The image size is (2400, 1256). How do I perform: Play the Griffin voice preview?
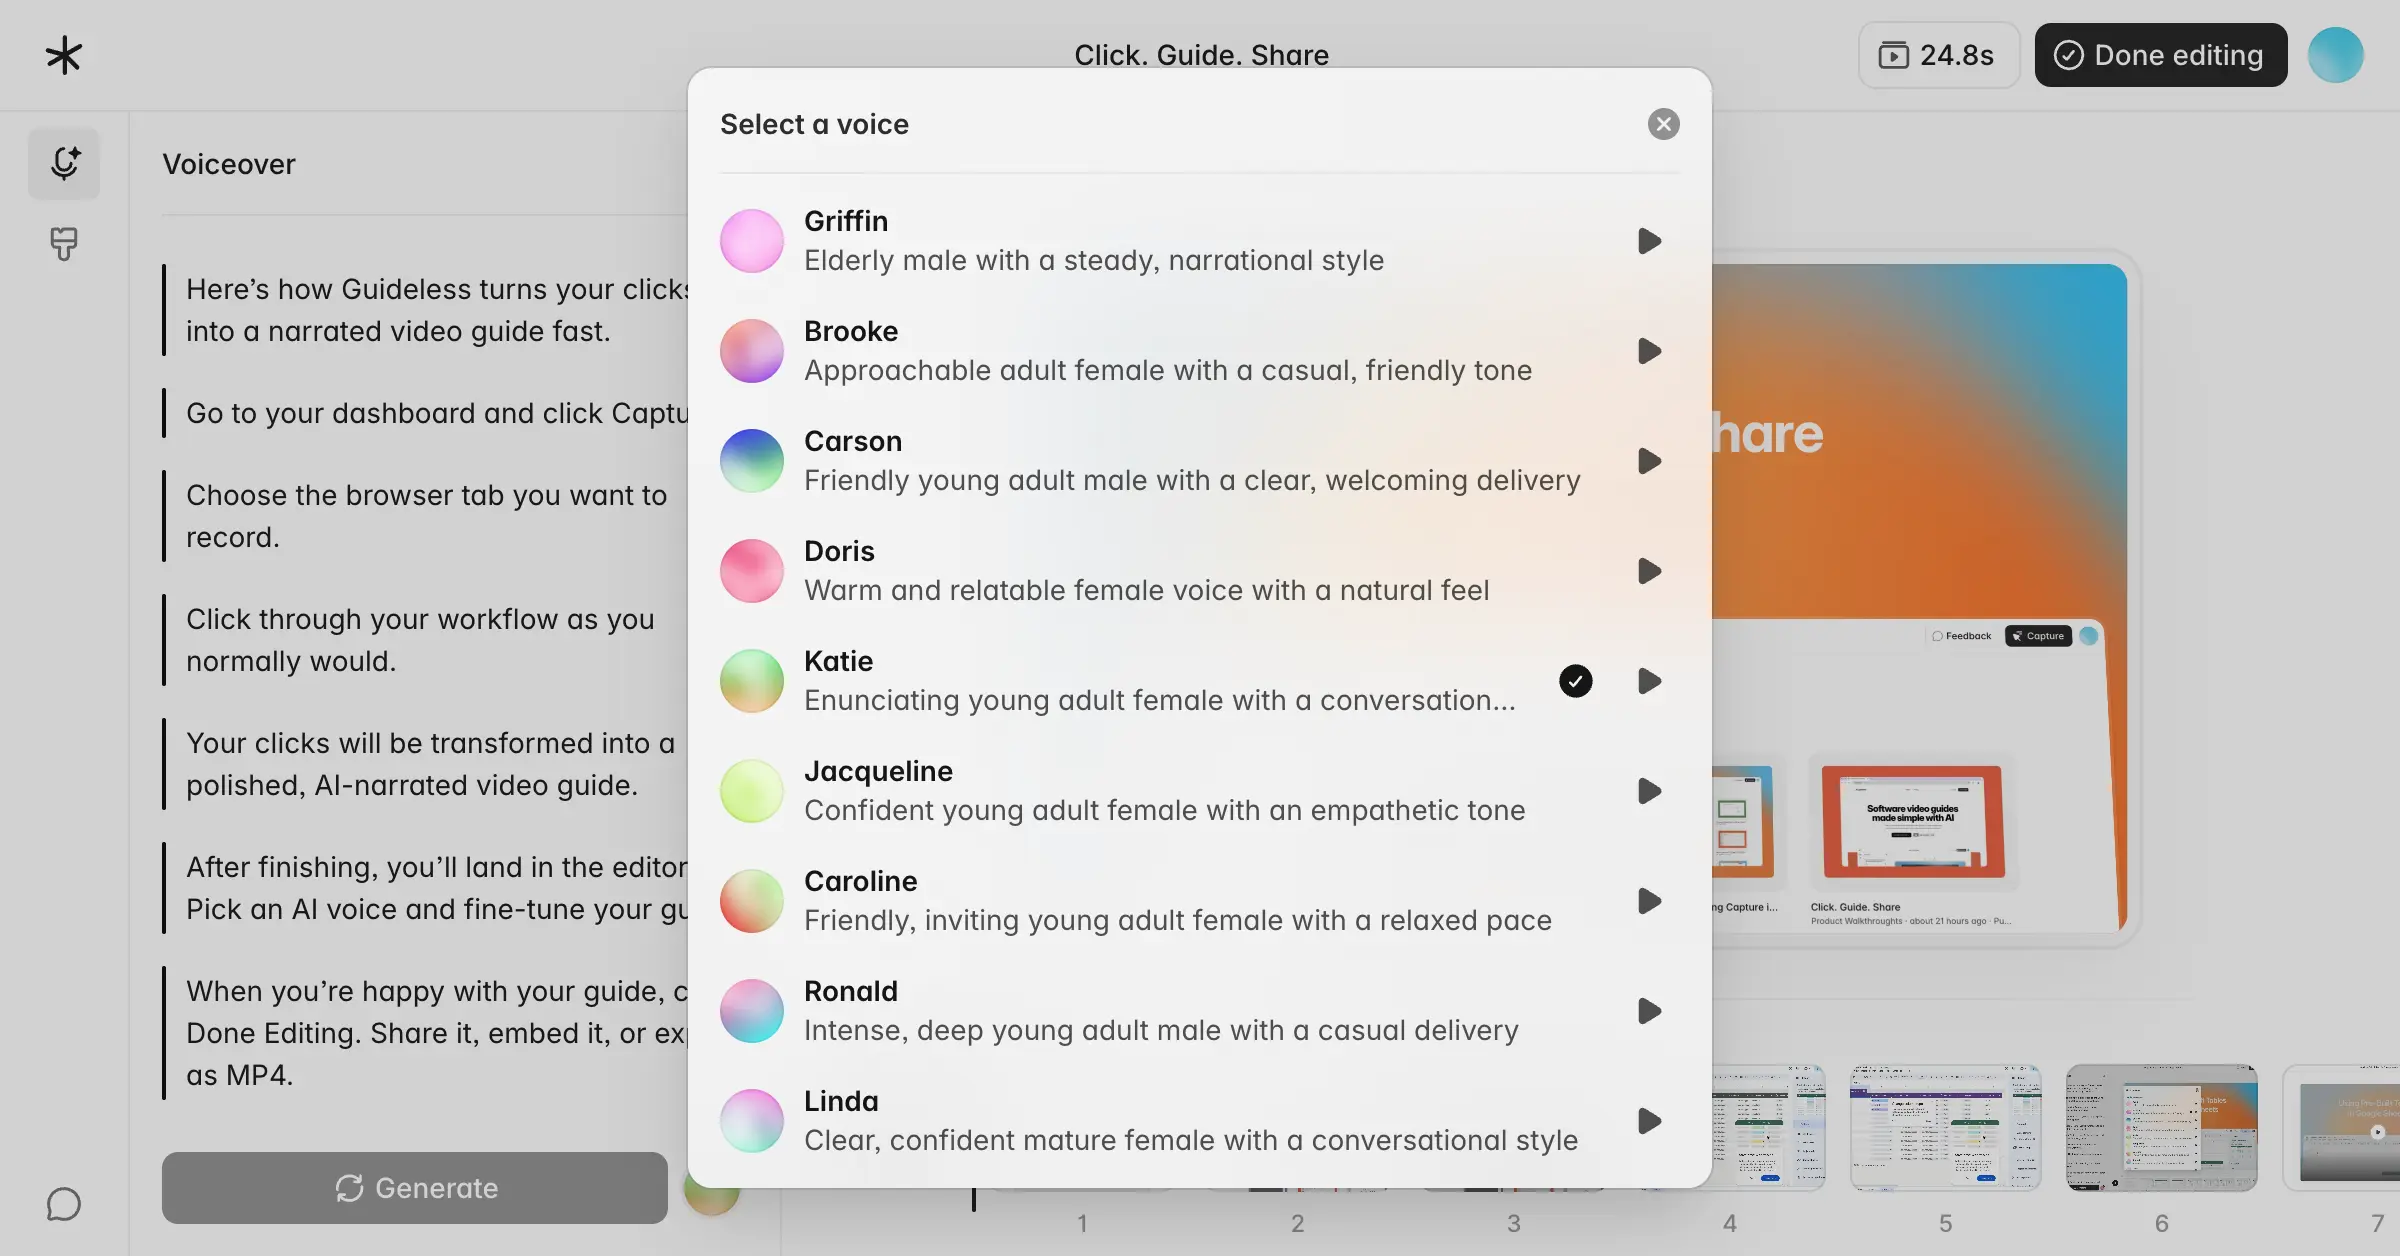[x=1648, y=241]
